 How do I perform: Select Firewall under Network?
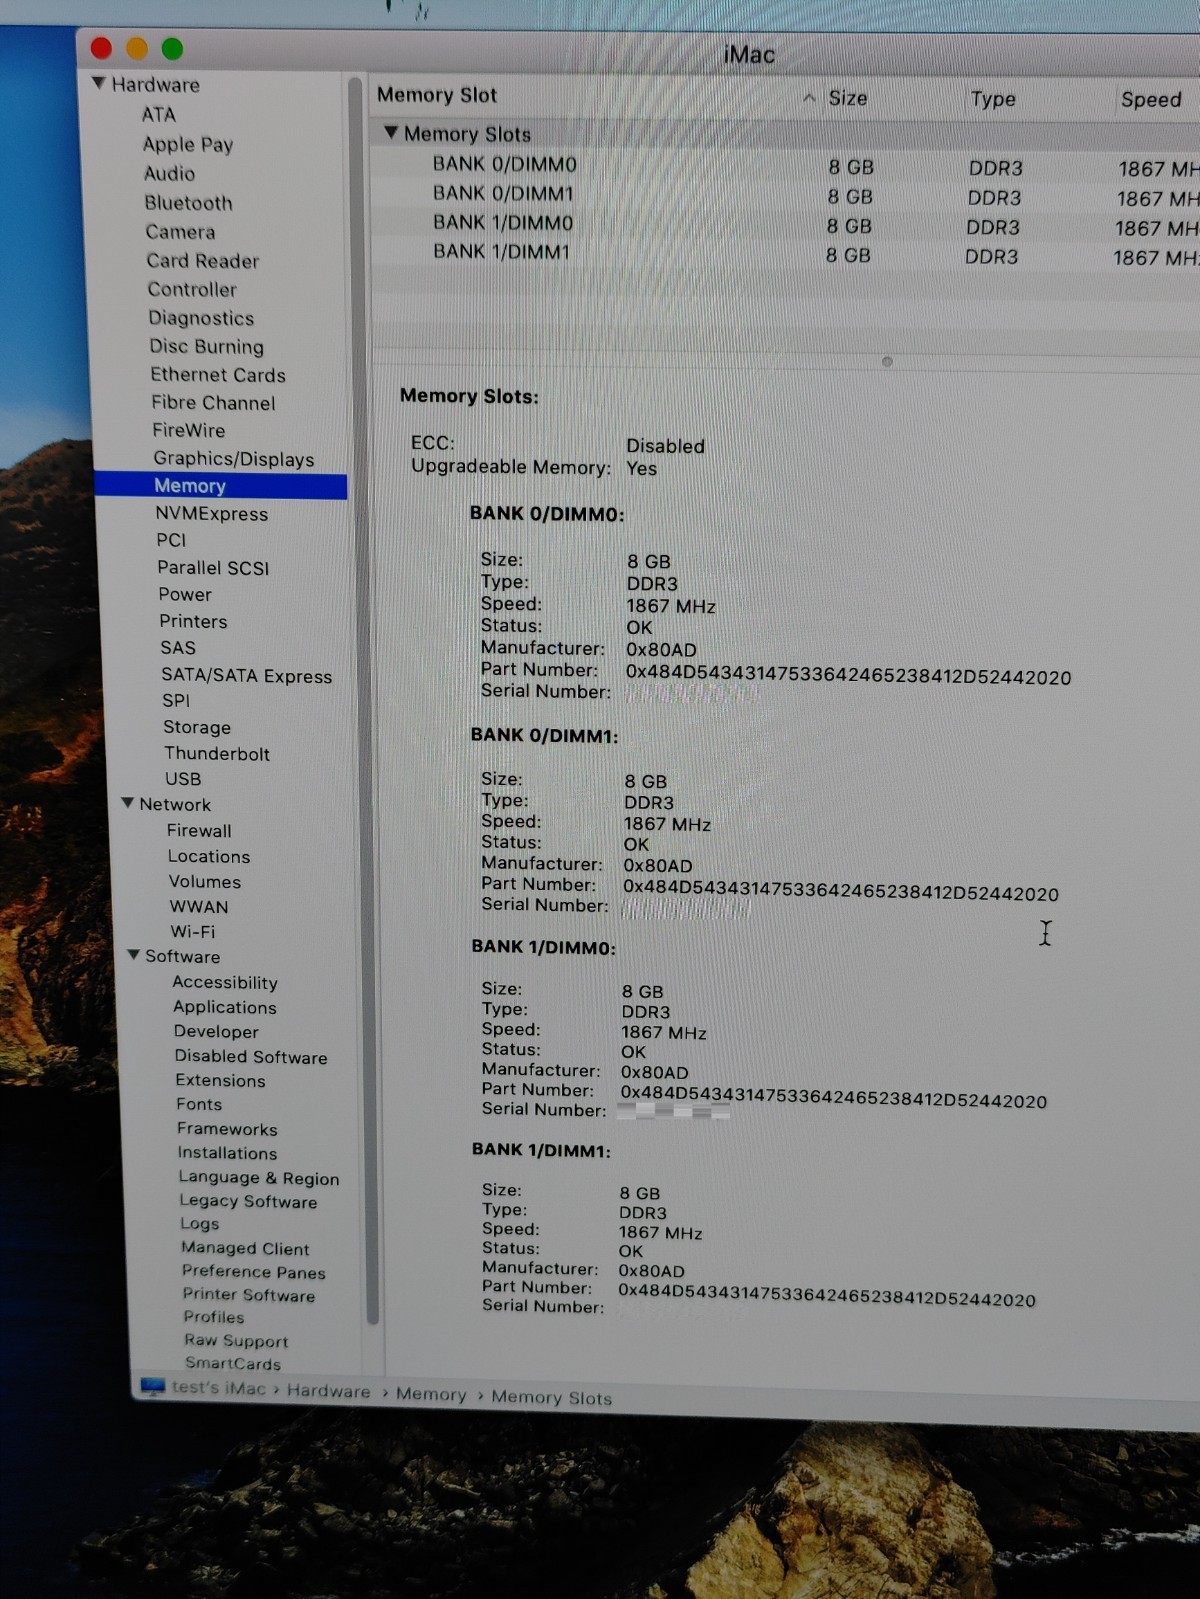199,830
